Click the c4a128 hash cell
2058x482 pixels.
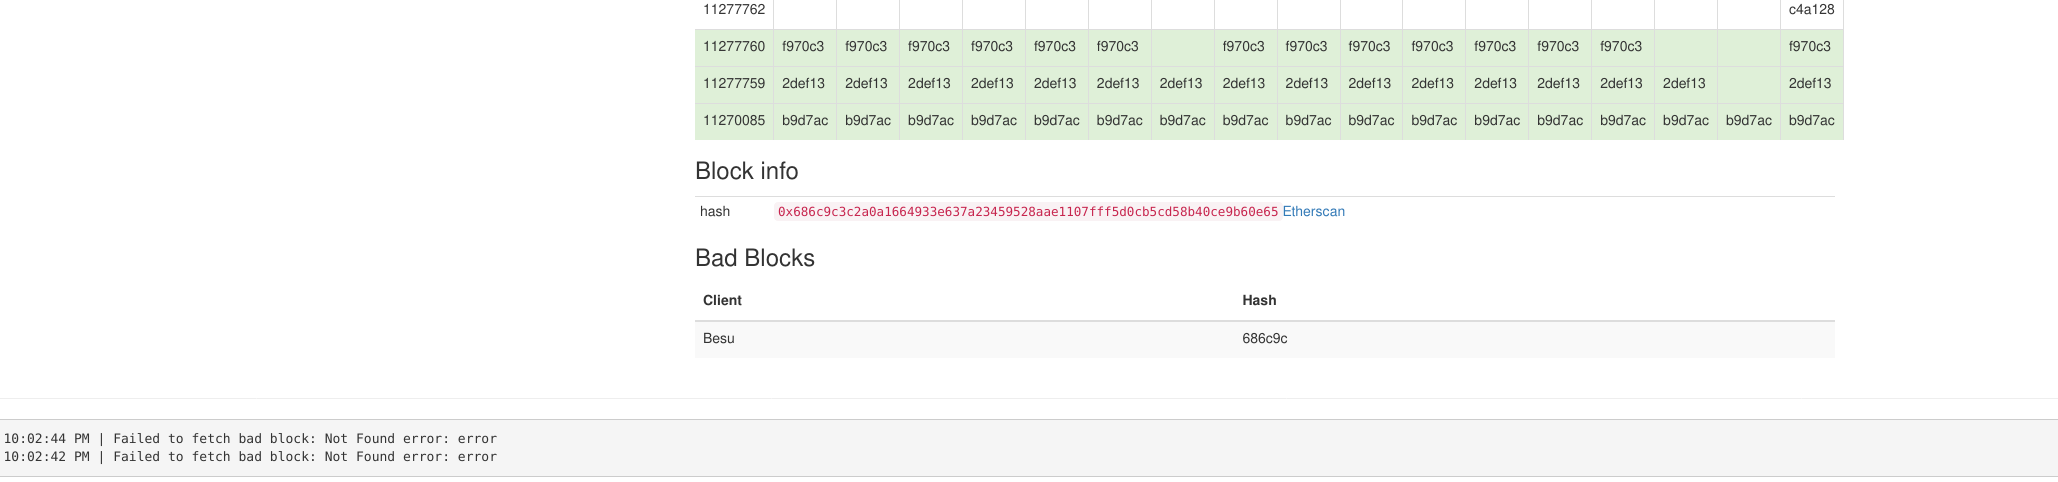1811,10
